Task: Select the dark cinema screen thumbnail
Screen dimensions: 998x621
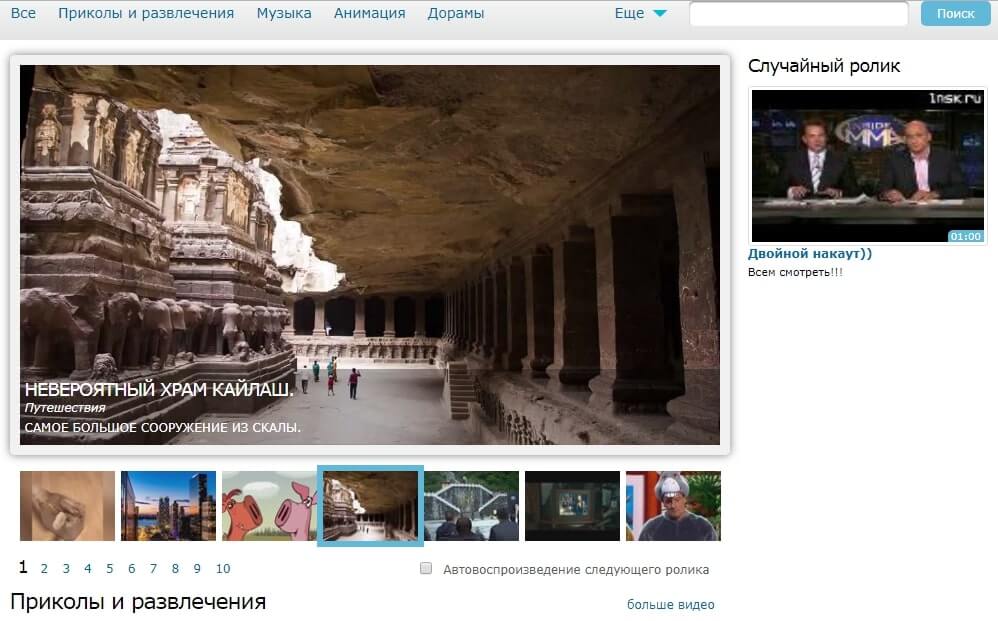Action: [x=572, y=506]
